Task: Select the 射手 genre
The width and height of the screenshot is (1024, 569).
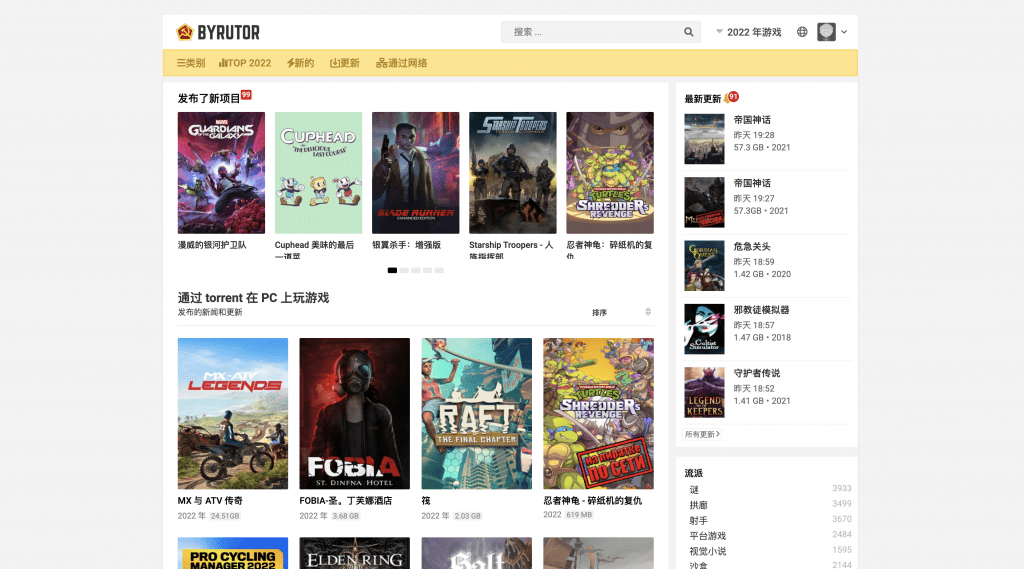Action: [x=698, y=521]
